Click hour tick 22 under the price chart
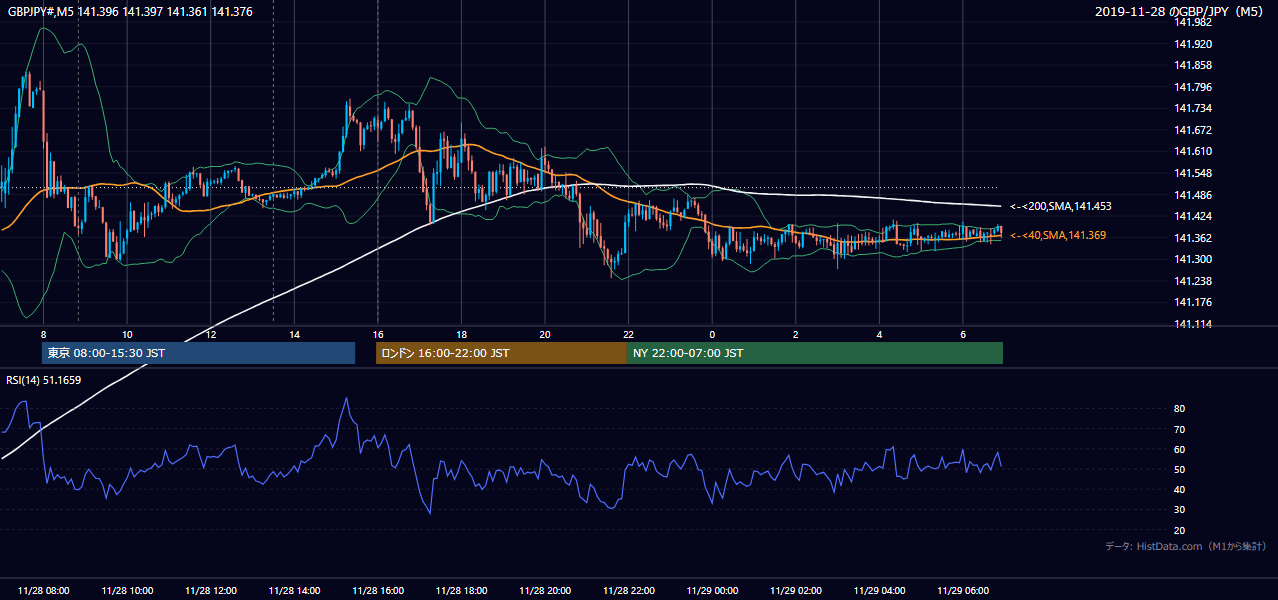 pos(628,334)
